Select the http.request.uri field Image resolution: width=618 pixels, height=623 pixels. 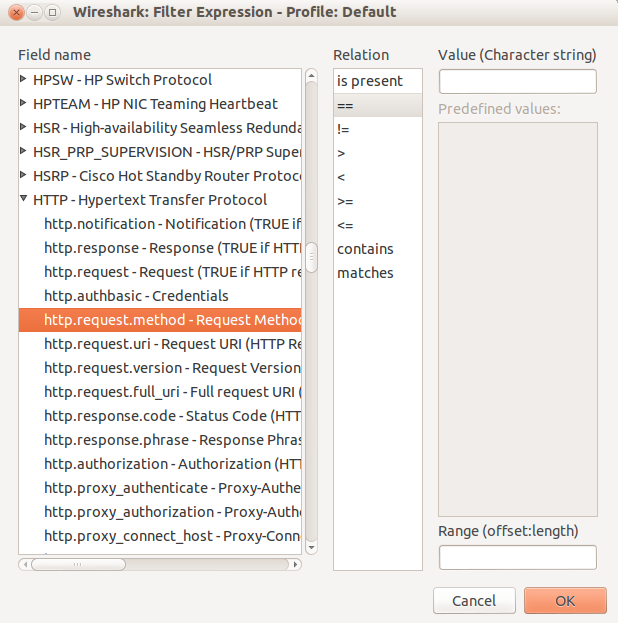click(160, 344)
